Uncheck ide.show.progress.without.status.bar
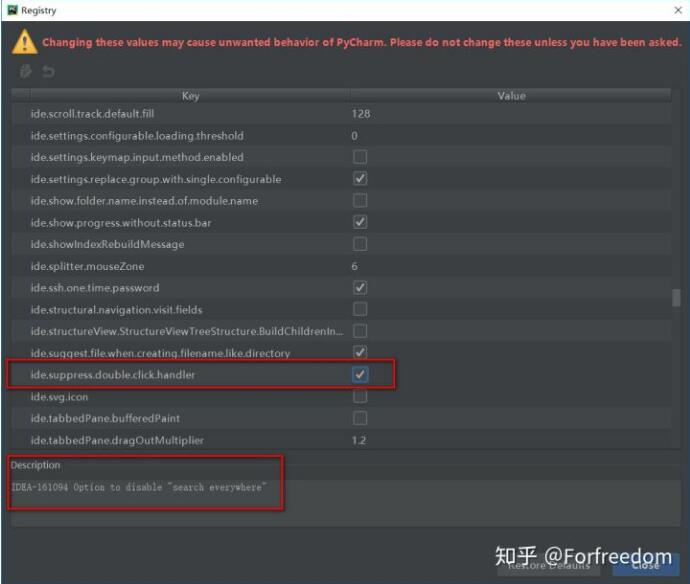 360,222
